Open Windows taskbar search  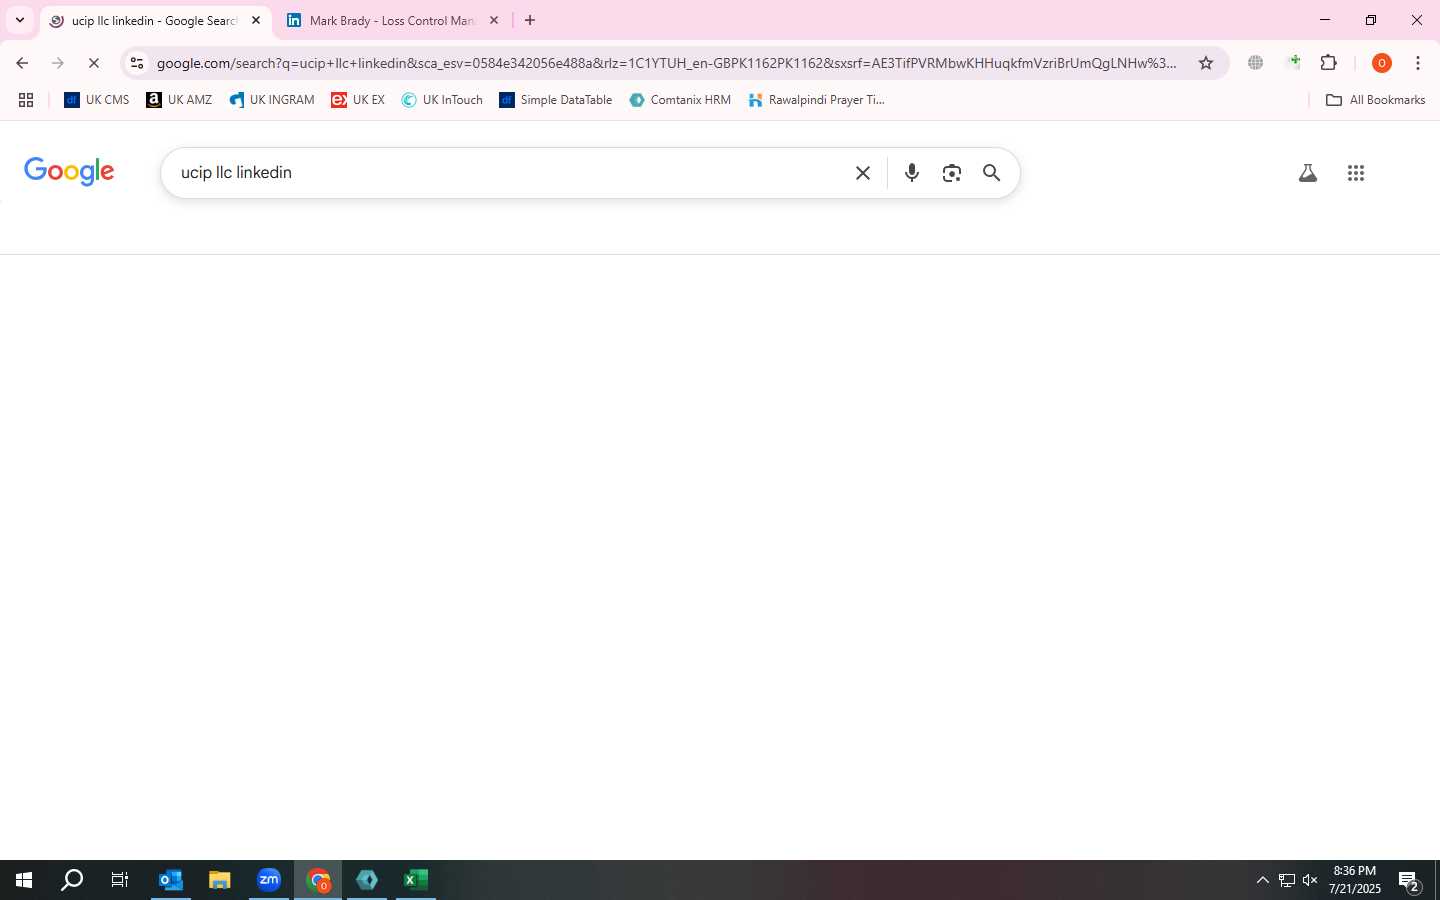(72, 880)
